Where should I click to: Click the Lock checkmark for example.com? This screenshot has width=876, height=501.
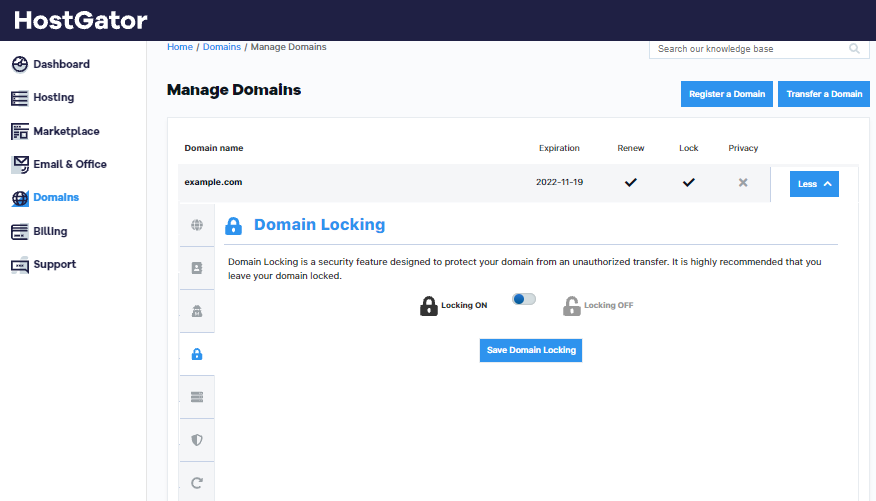pyautogui.click(x=689, y=182)
